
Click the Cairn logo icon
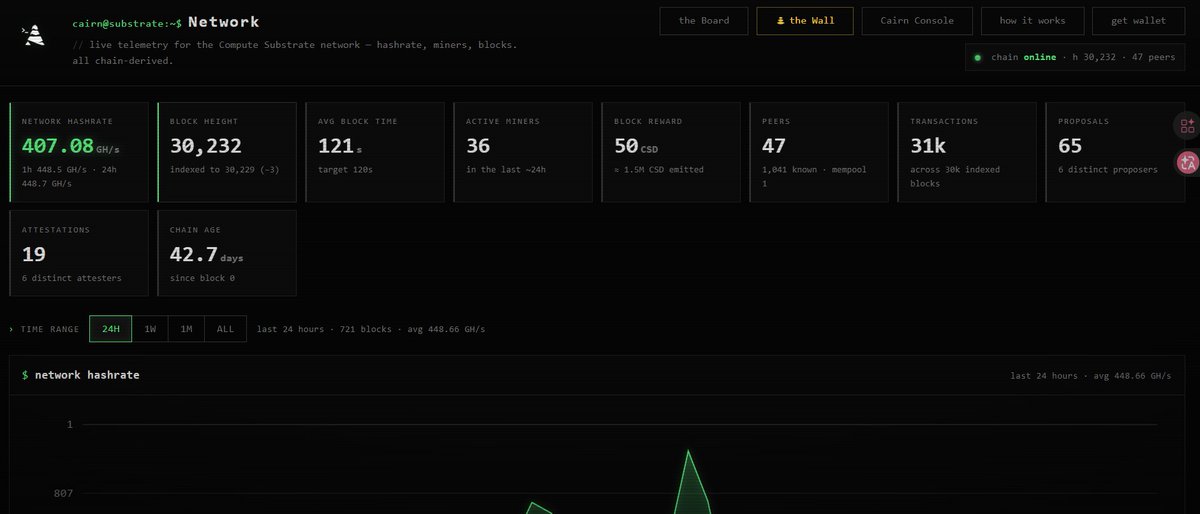[x=33, y=34]
